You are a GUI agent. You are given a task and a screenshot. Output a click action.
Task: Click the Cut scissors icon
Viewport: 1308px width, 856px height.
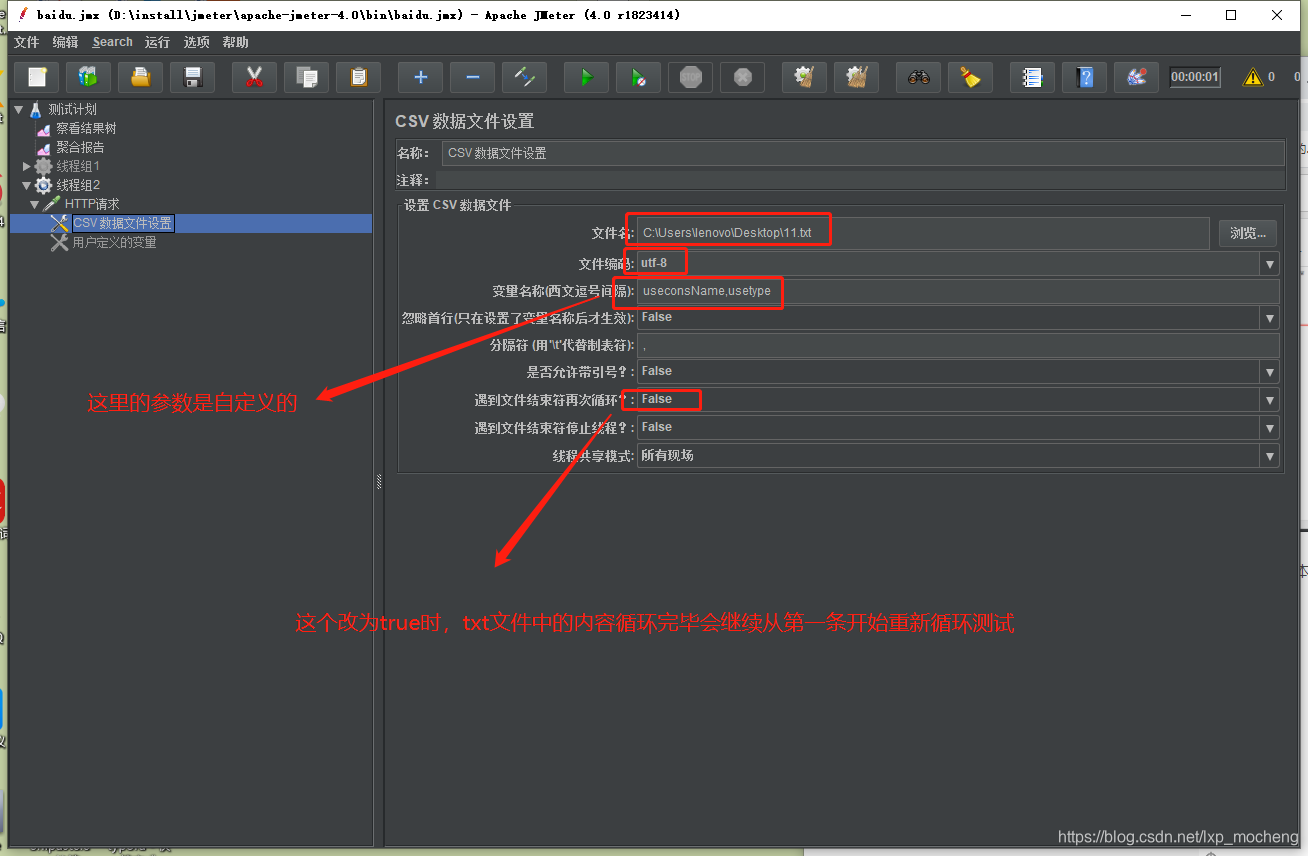point(254,77)
